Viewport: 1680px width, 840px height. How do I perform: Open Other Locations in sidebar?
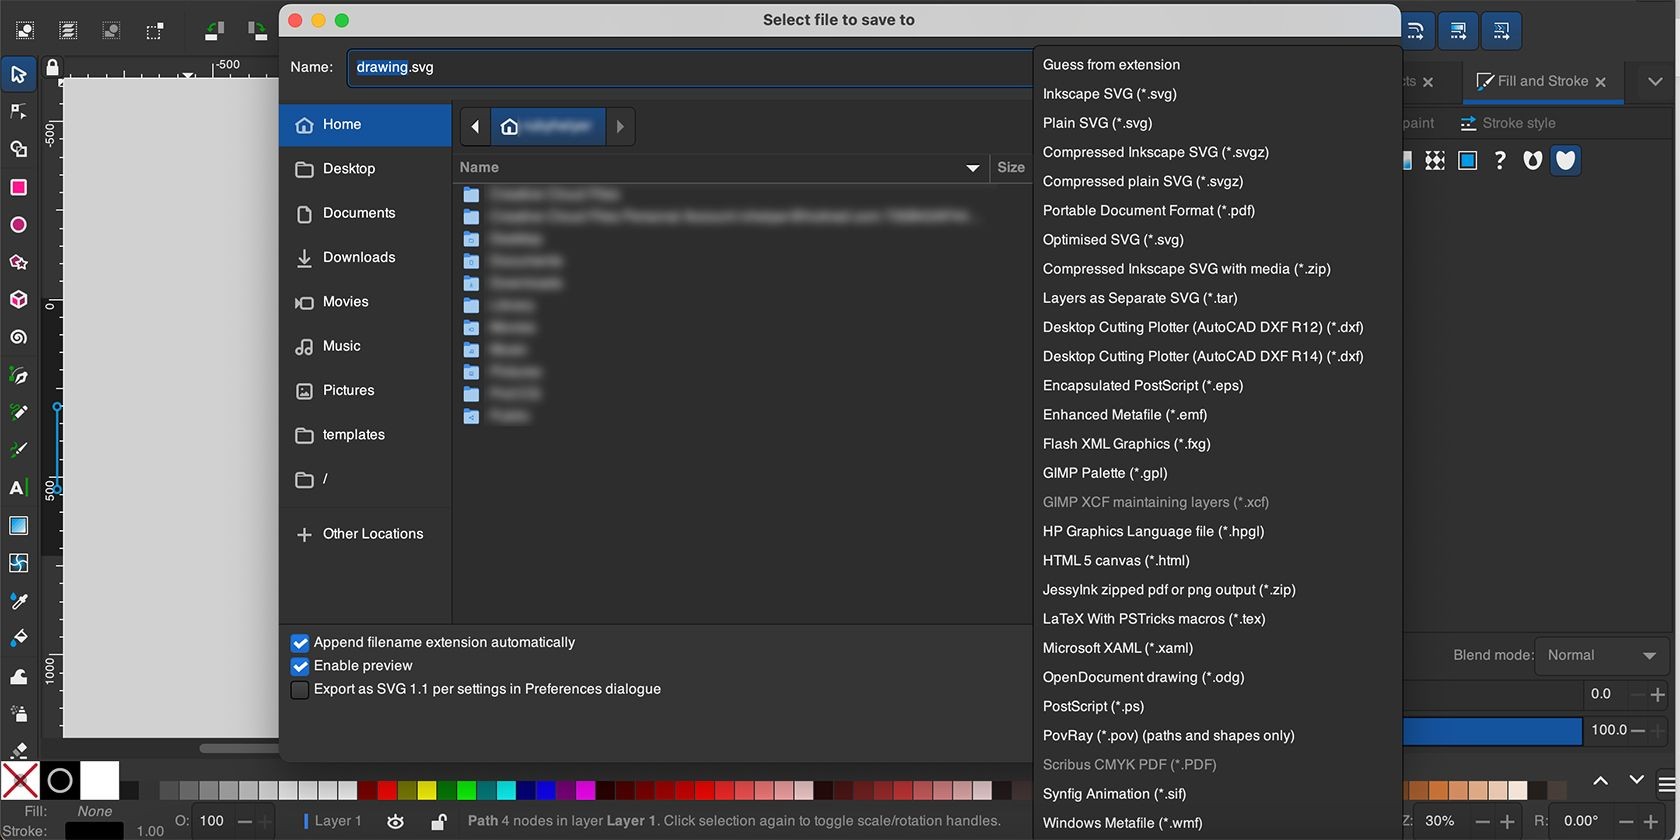[x=365, y=534]
